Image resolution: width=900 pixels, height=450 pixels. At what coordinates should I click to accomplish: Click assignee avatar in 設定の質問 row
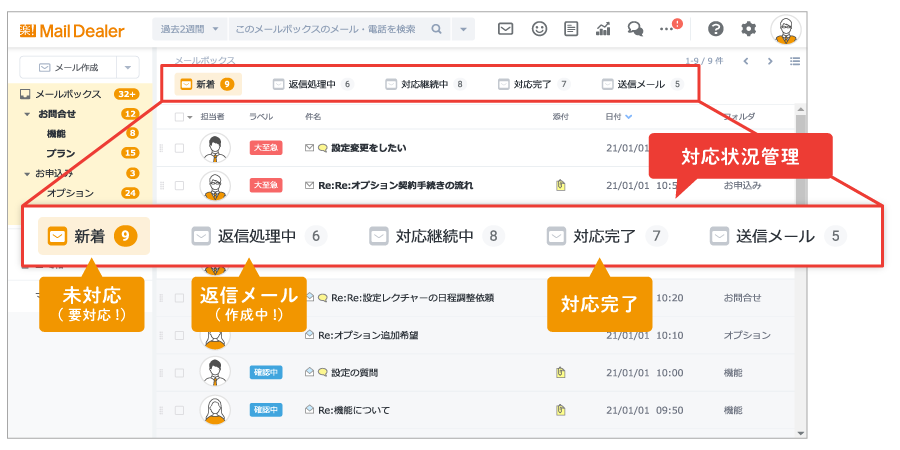coord(215,373)
